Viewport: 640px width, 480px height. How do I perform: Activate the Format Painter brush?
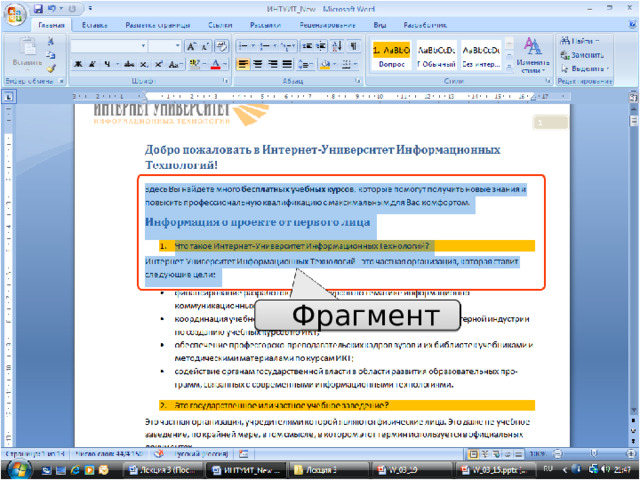51,69
